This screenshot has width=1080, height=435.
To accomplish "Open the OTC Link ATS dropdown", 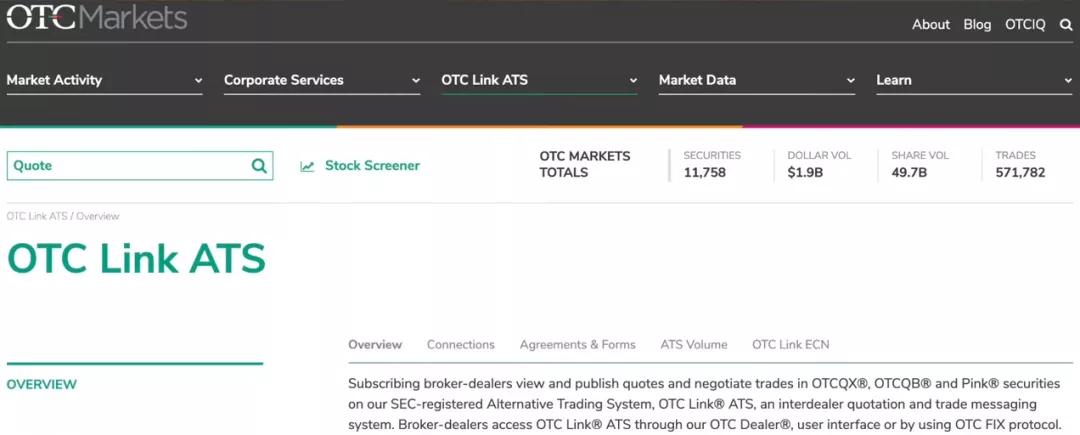I will (539, 80).
